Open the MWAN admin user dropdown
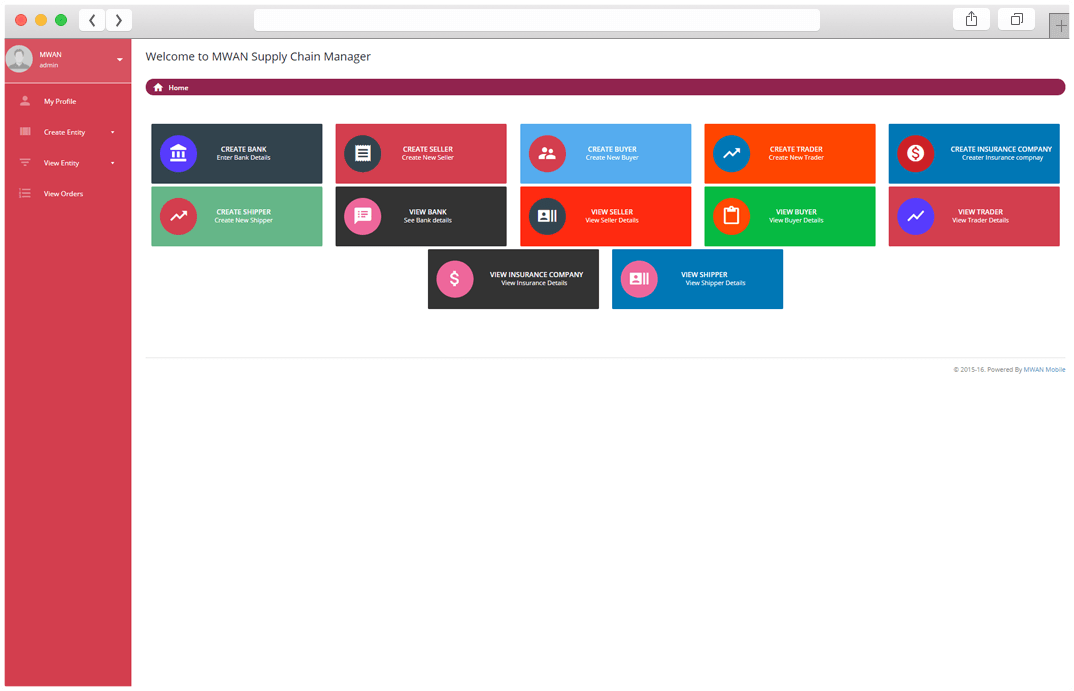 coord(119,60)
